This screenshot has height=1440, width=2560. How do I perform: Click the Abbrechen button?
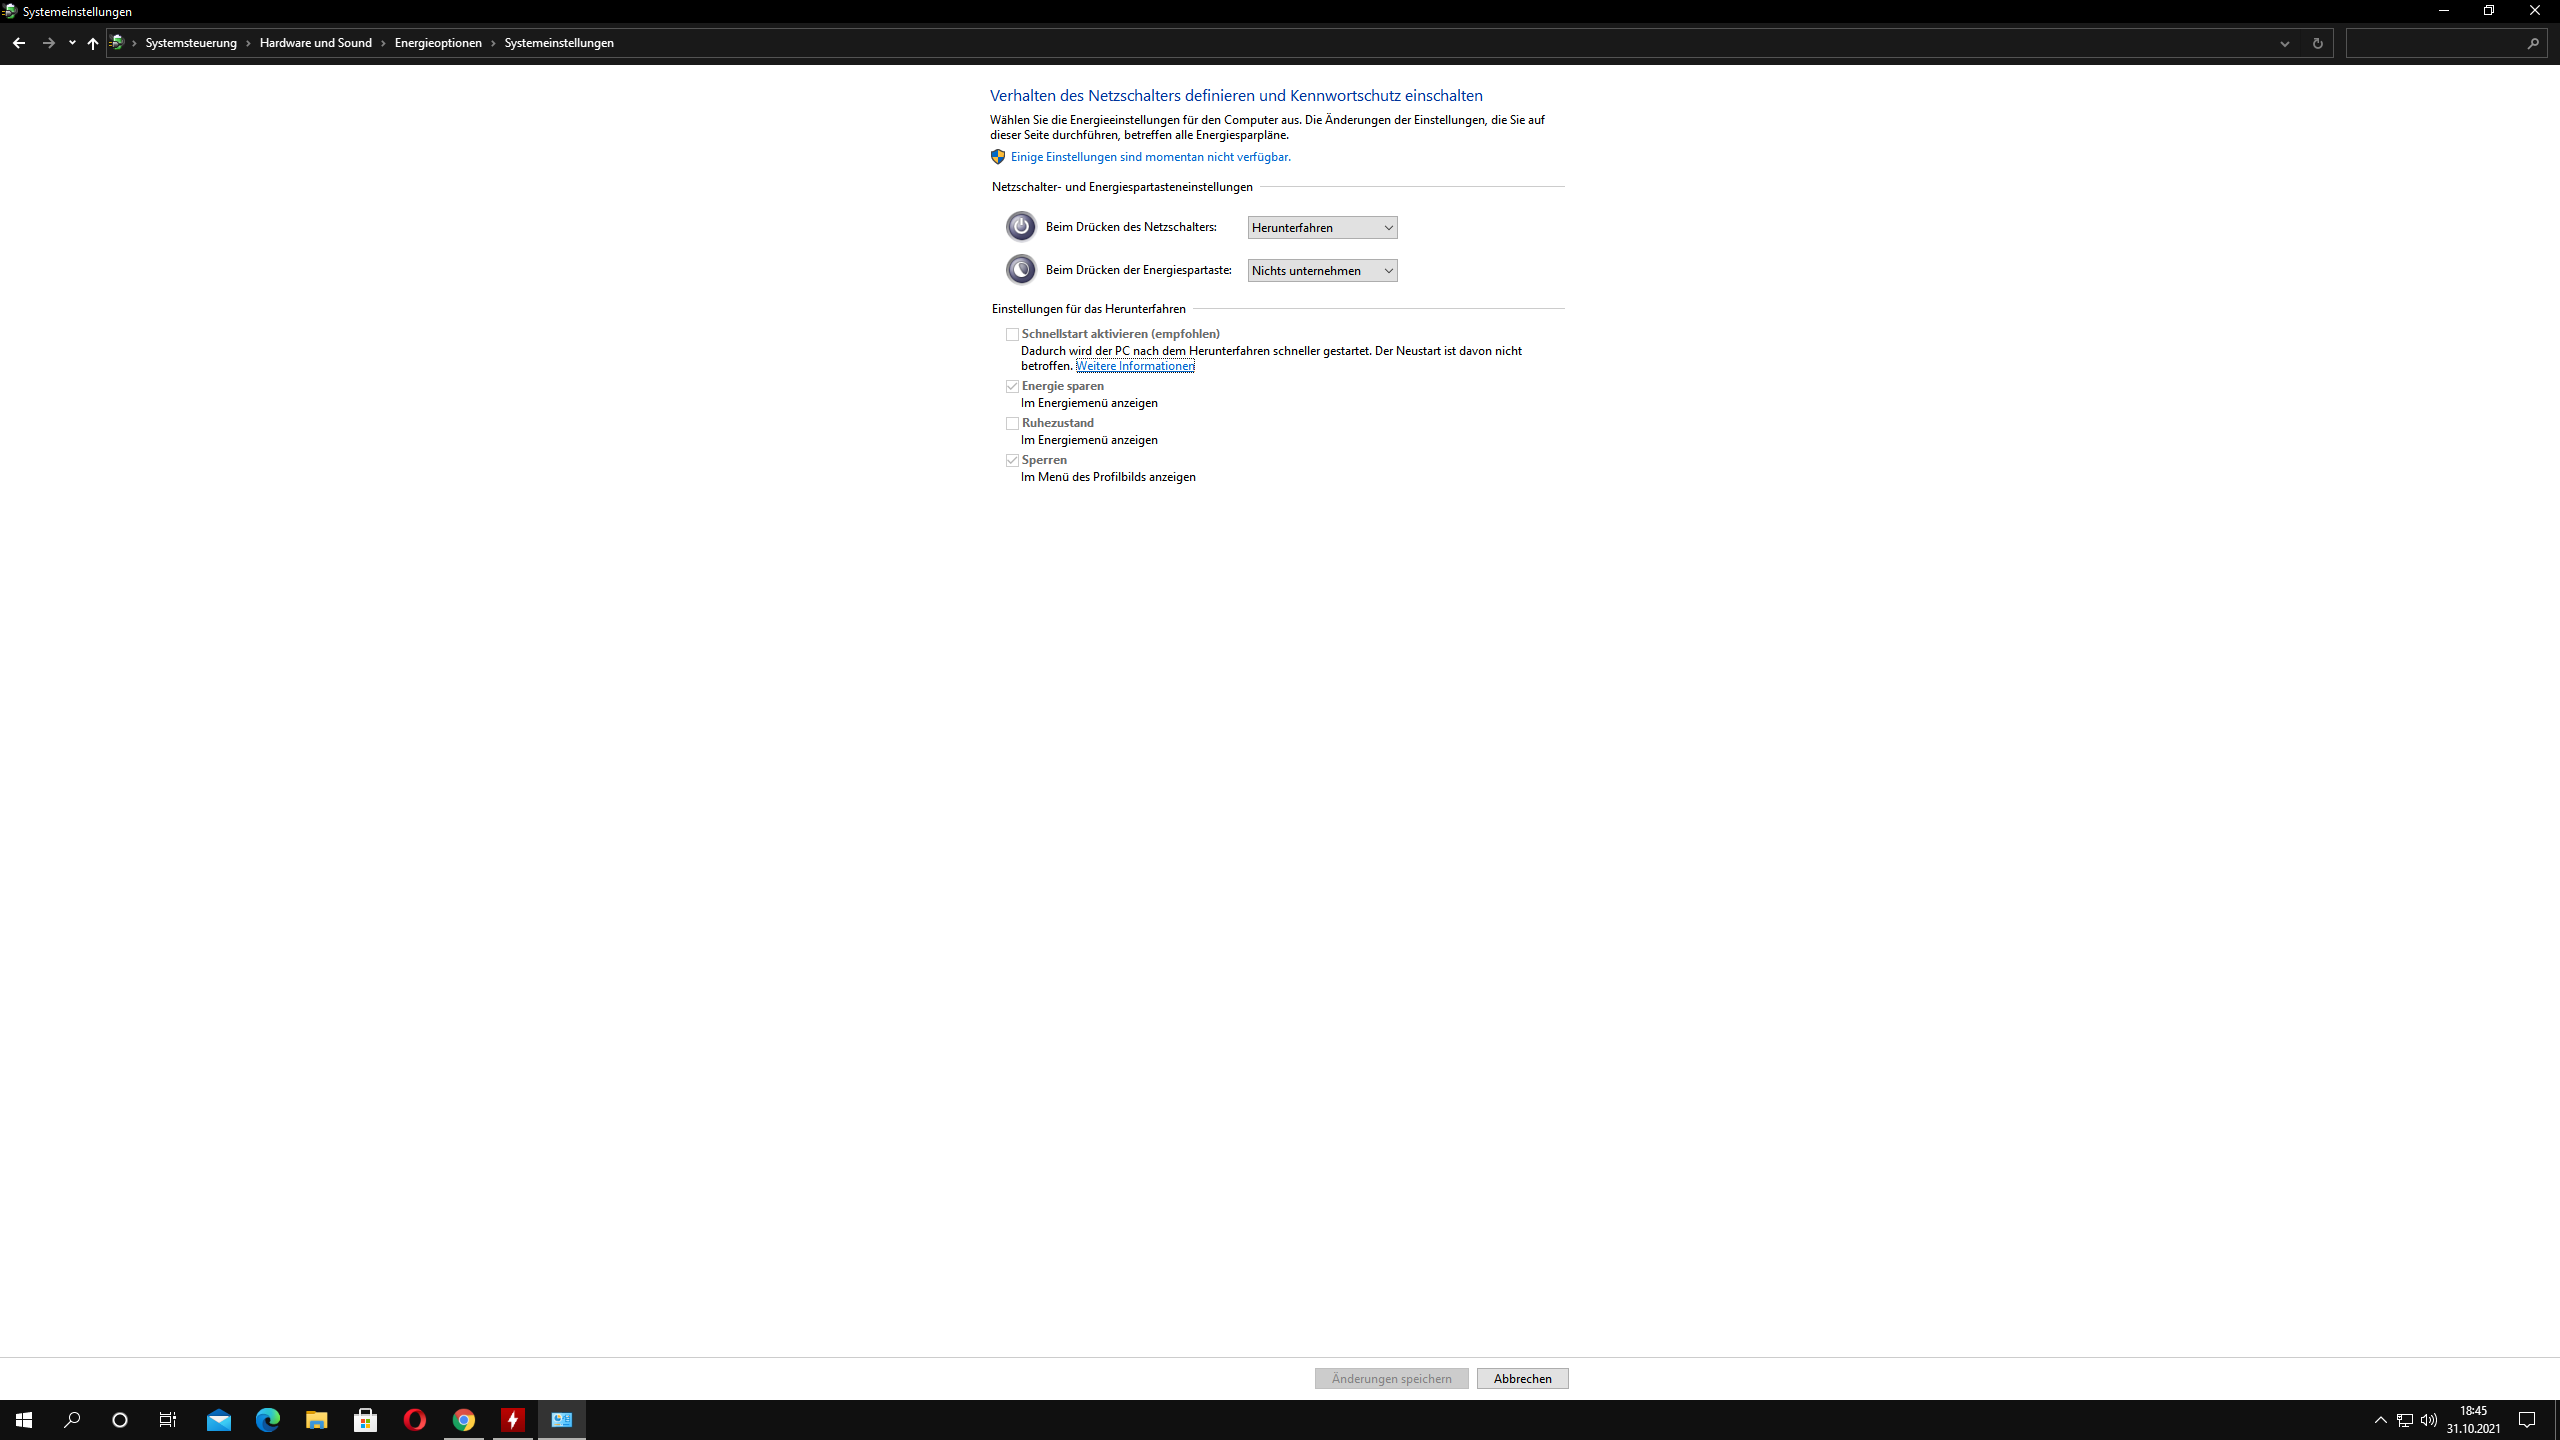coord(1522,1379)
